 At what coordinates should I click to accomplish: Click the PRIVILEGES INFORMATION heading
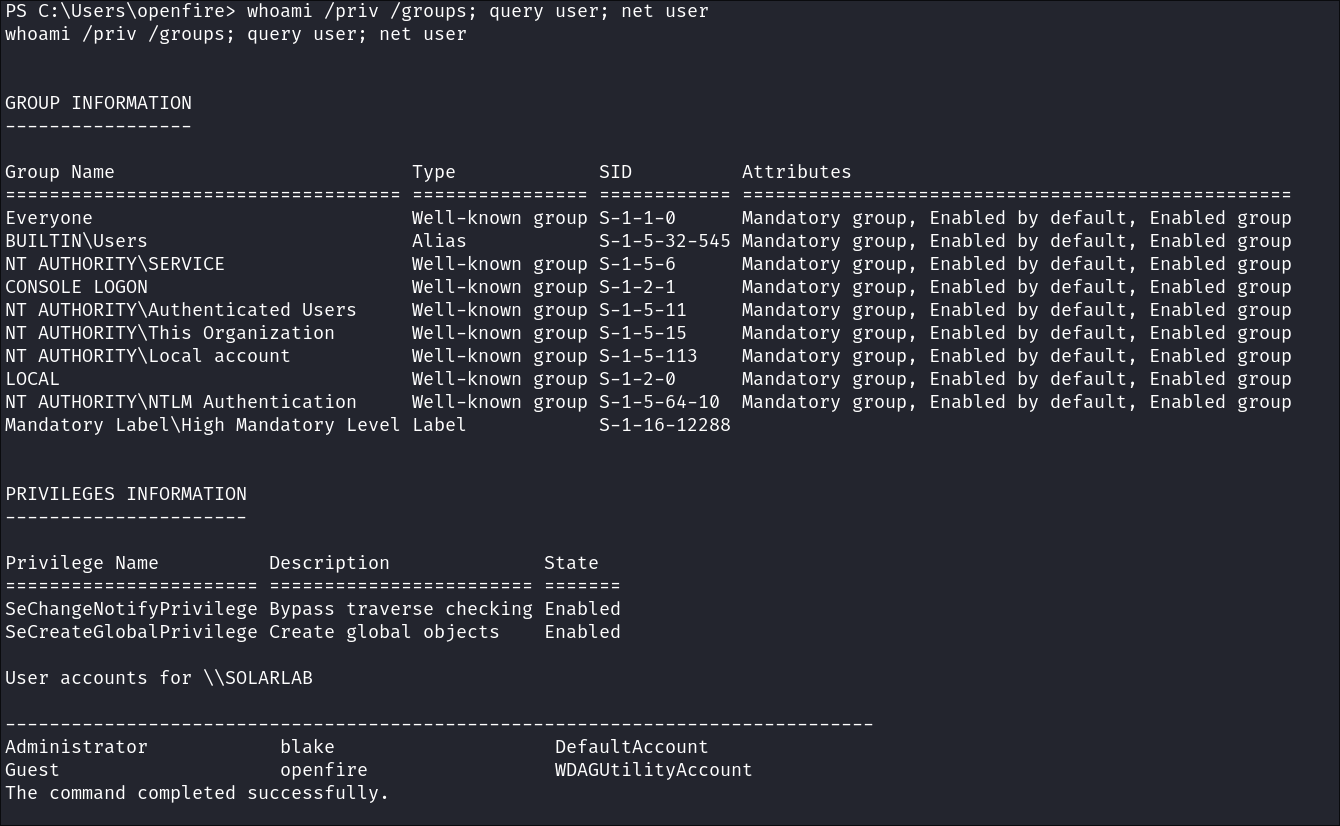pos(125,494)
